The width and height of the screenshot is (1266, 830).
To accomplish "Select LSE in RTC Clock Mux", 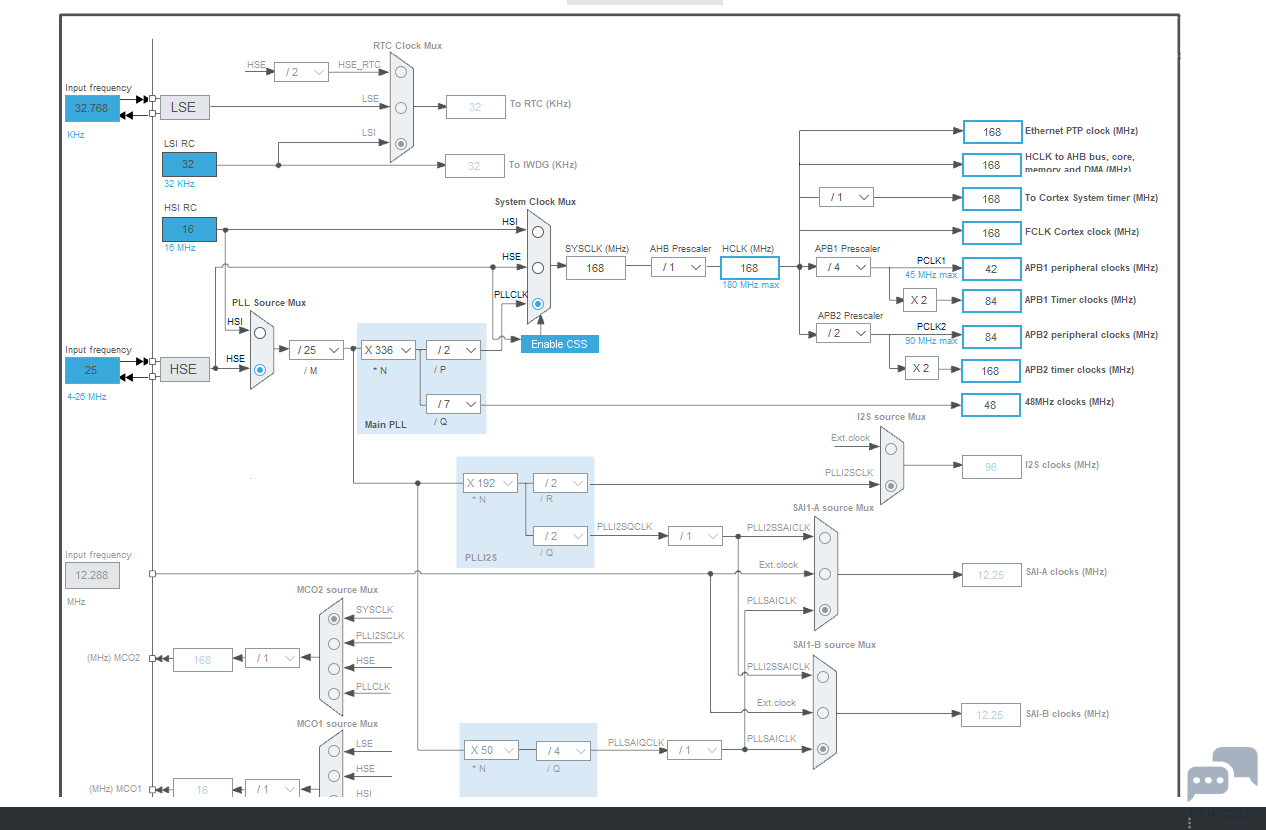I will tap(401, 107).
